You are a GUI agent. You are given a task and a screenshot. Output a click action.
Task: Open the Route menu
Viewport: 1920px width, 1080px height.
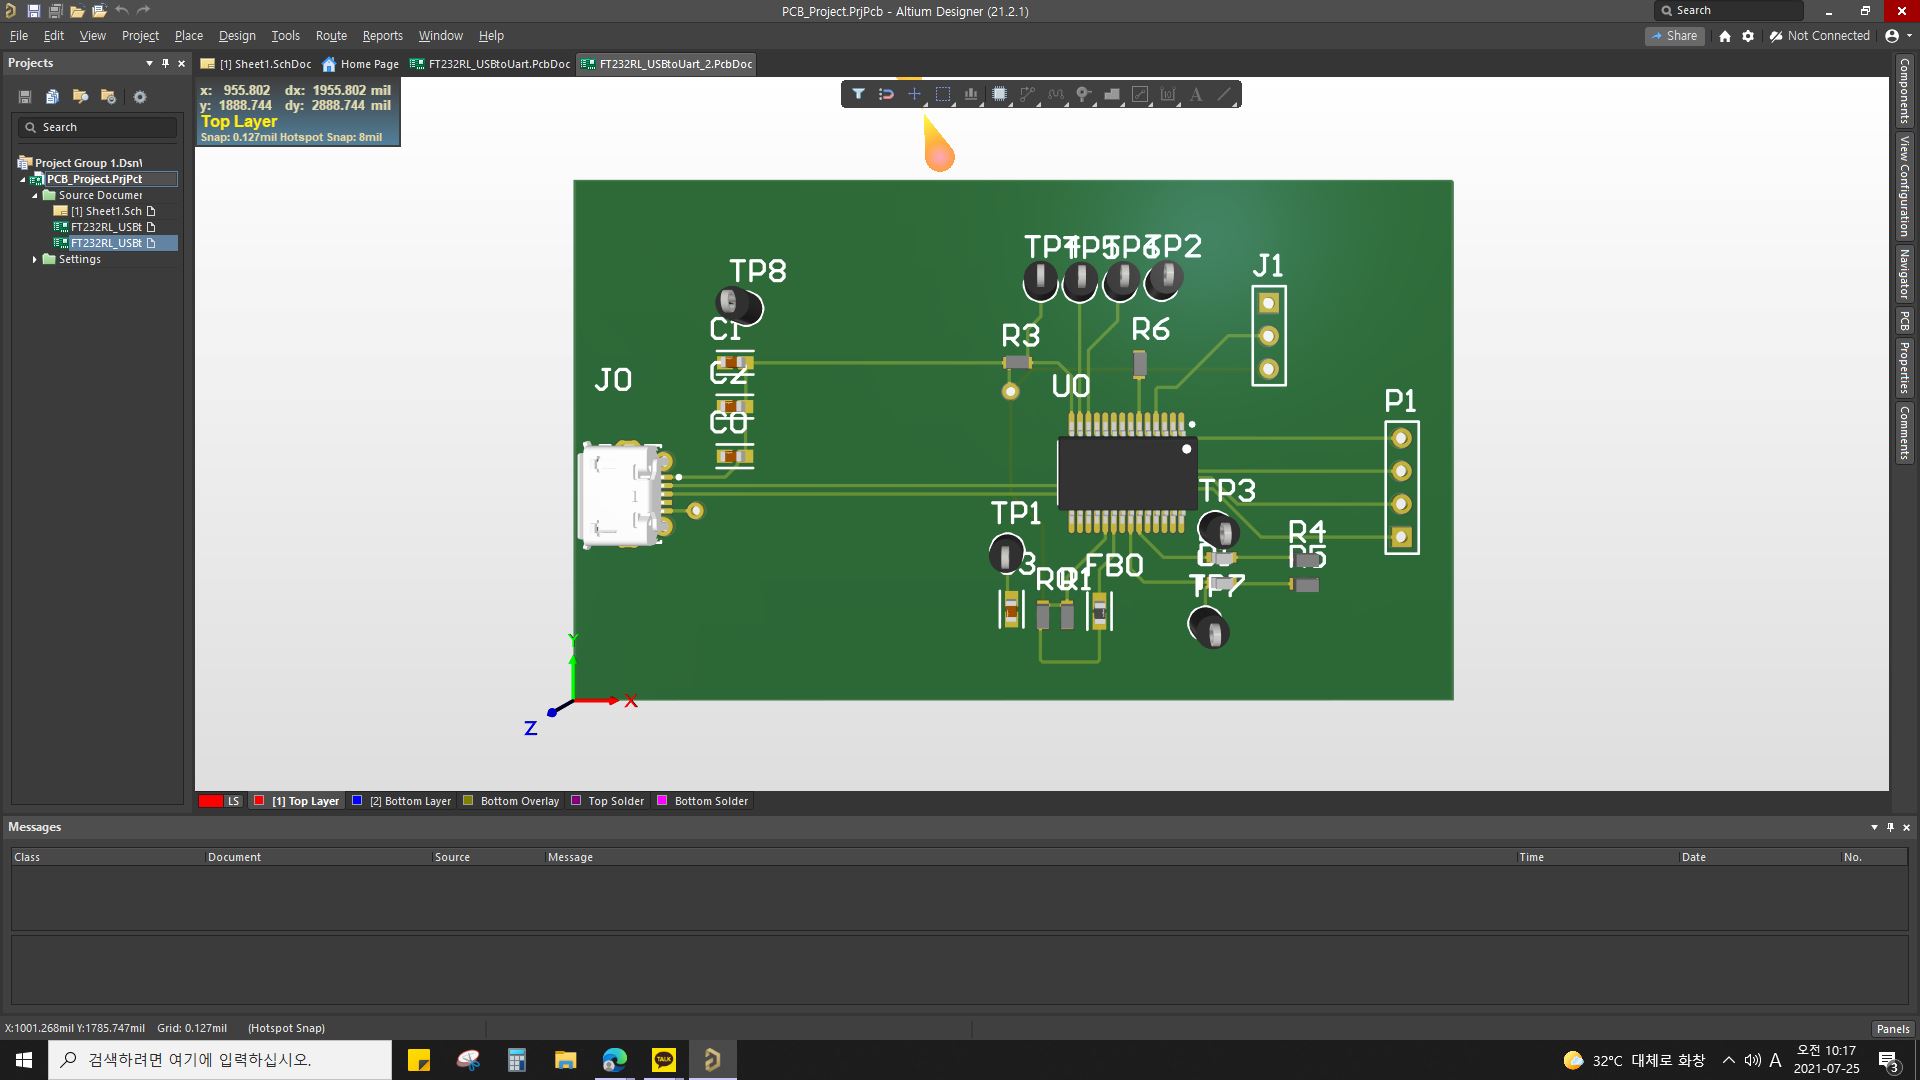[331, 36]
